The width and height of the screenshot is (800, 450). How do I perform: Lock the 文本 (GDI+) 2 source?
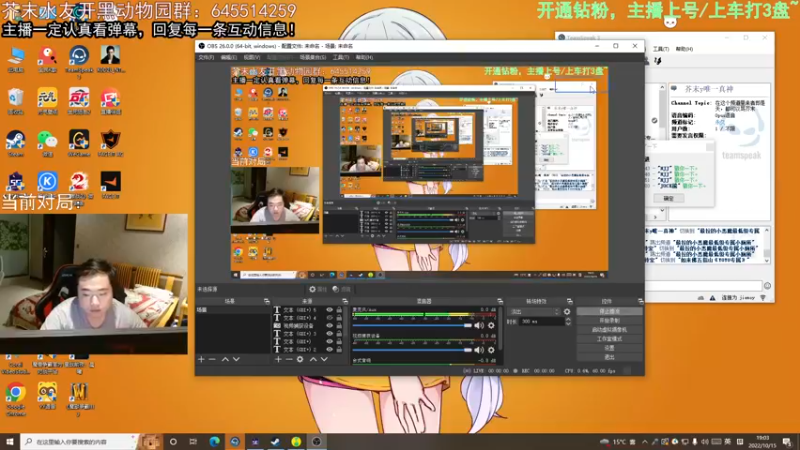pyautogui.click(x=339, y=349)
